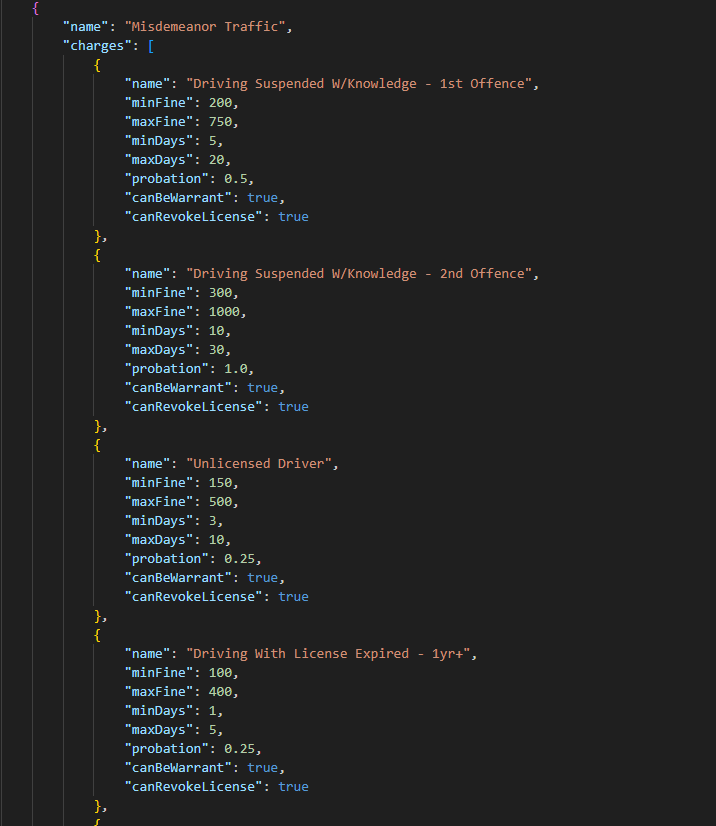Click the top-level opening curly brace
Viewport: 716px width, 826px height.
36,8
